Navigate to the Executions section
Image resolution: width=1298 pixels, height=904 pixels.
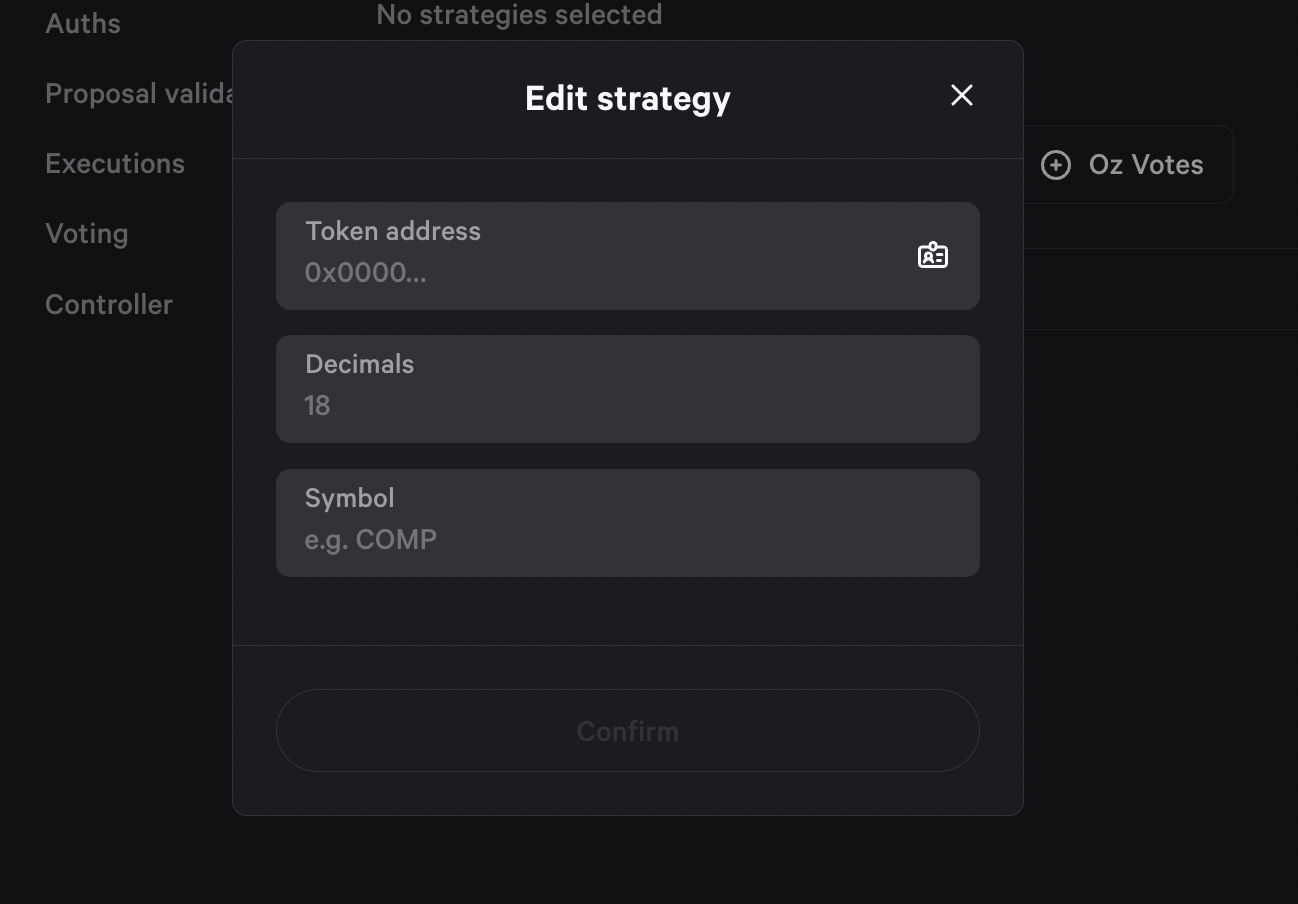coord(115,163)
